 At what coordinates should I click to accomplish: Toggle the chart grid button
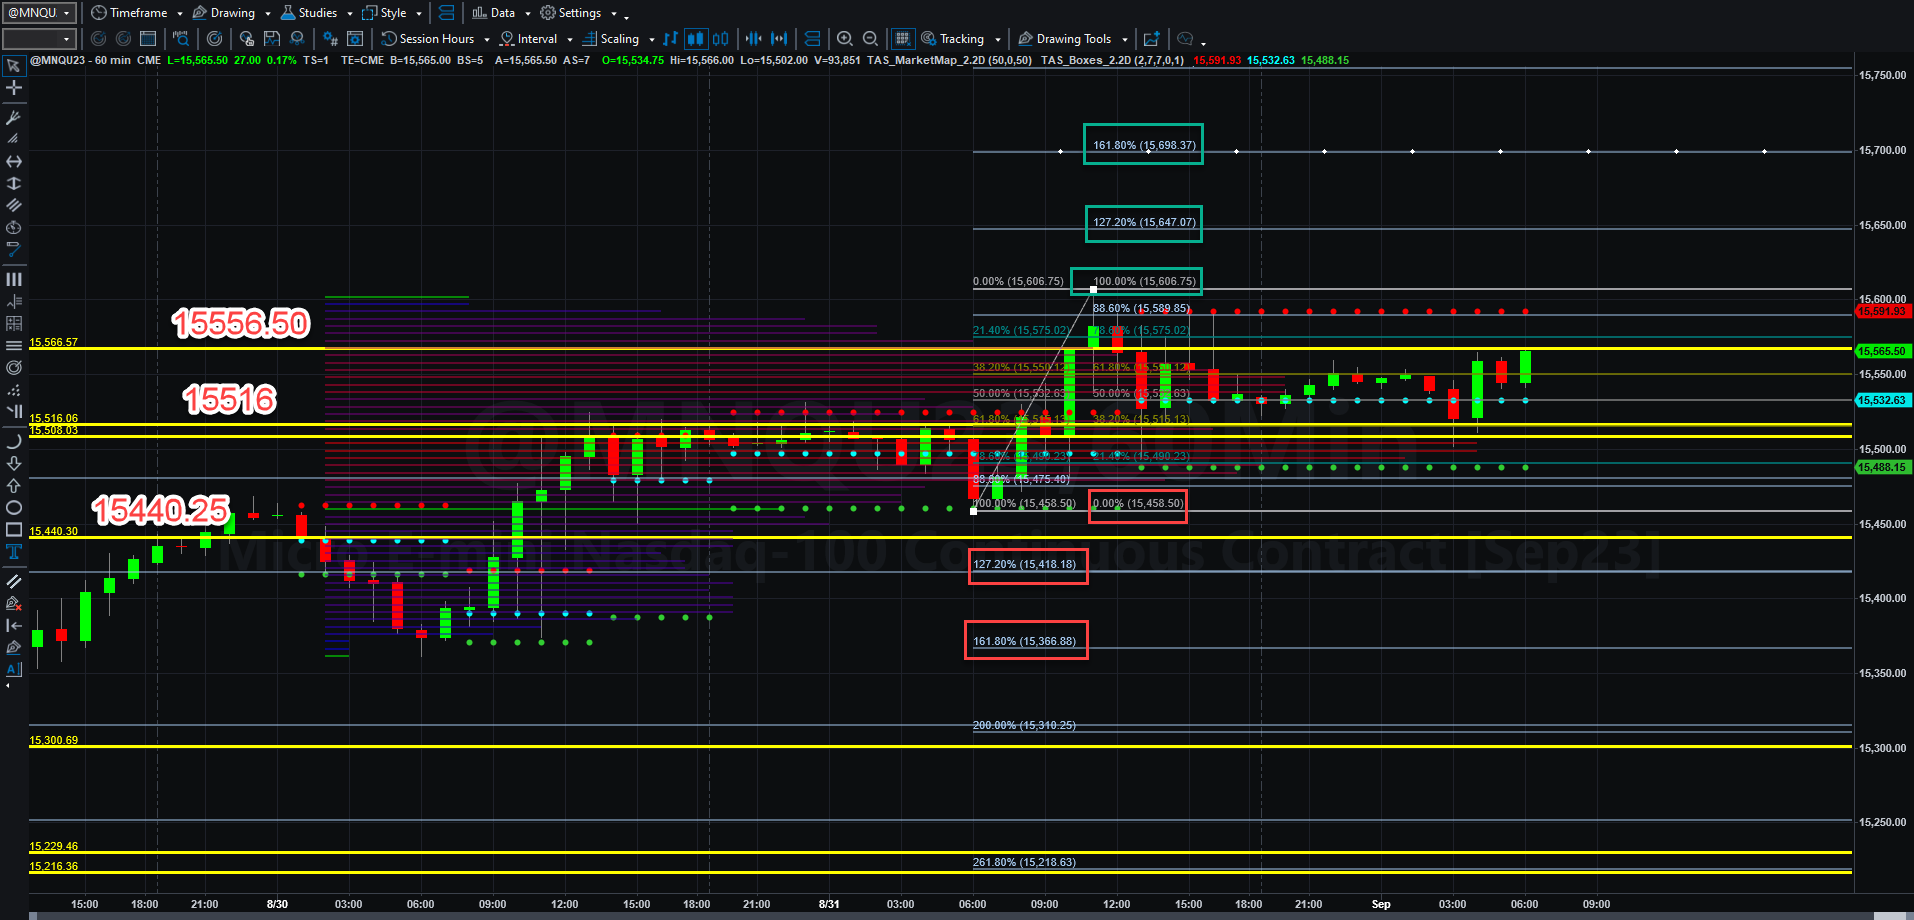pos(902,39)
